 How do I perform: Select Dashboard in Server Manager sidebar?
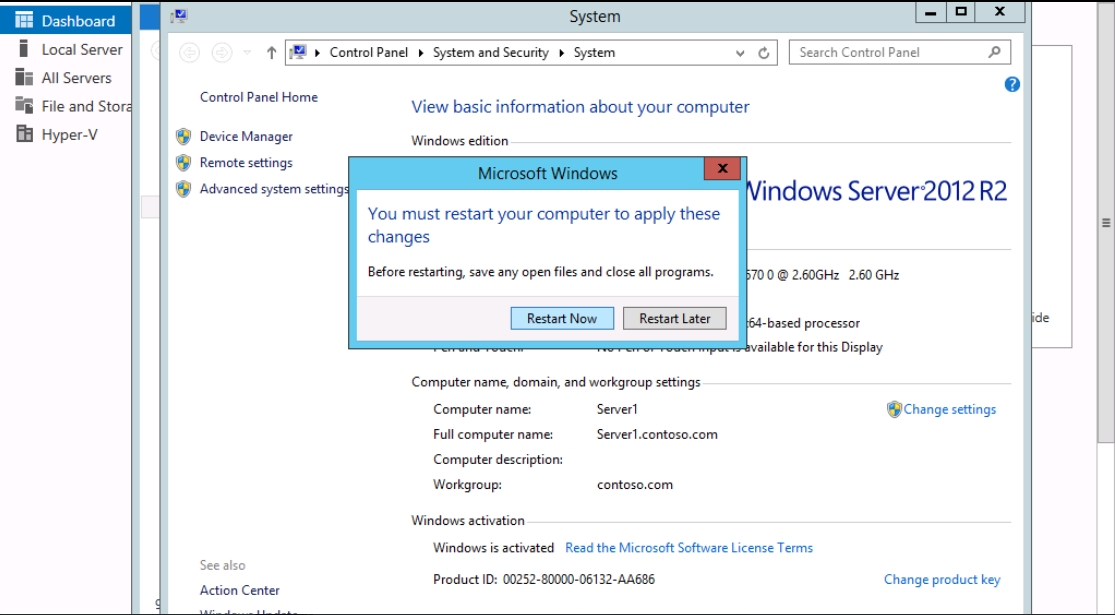[x=65, y=21]
